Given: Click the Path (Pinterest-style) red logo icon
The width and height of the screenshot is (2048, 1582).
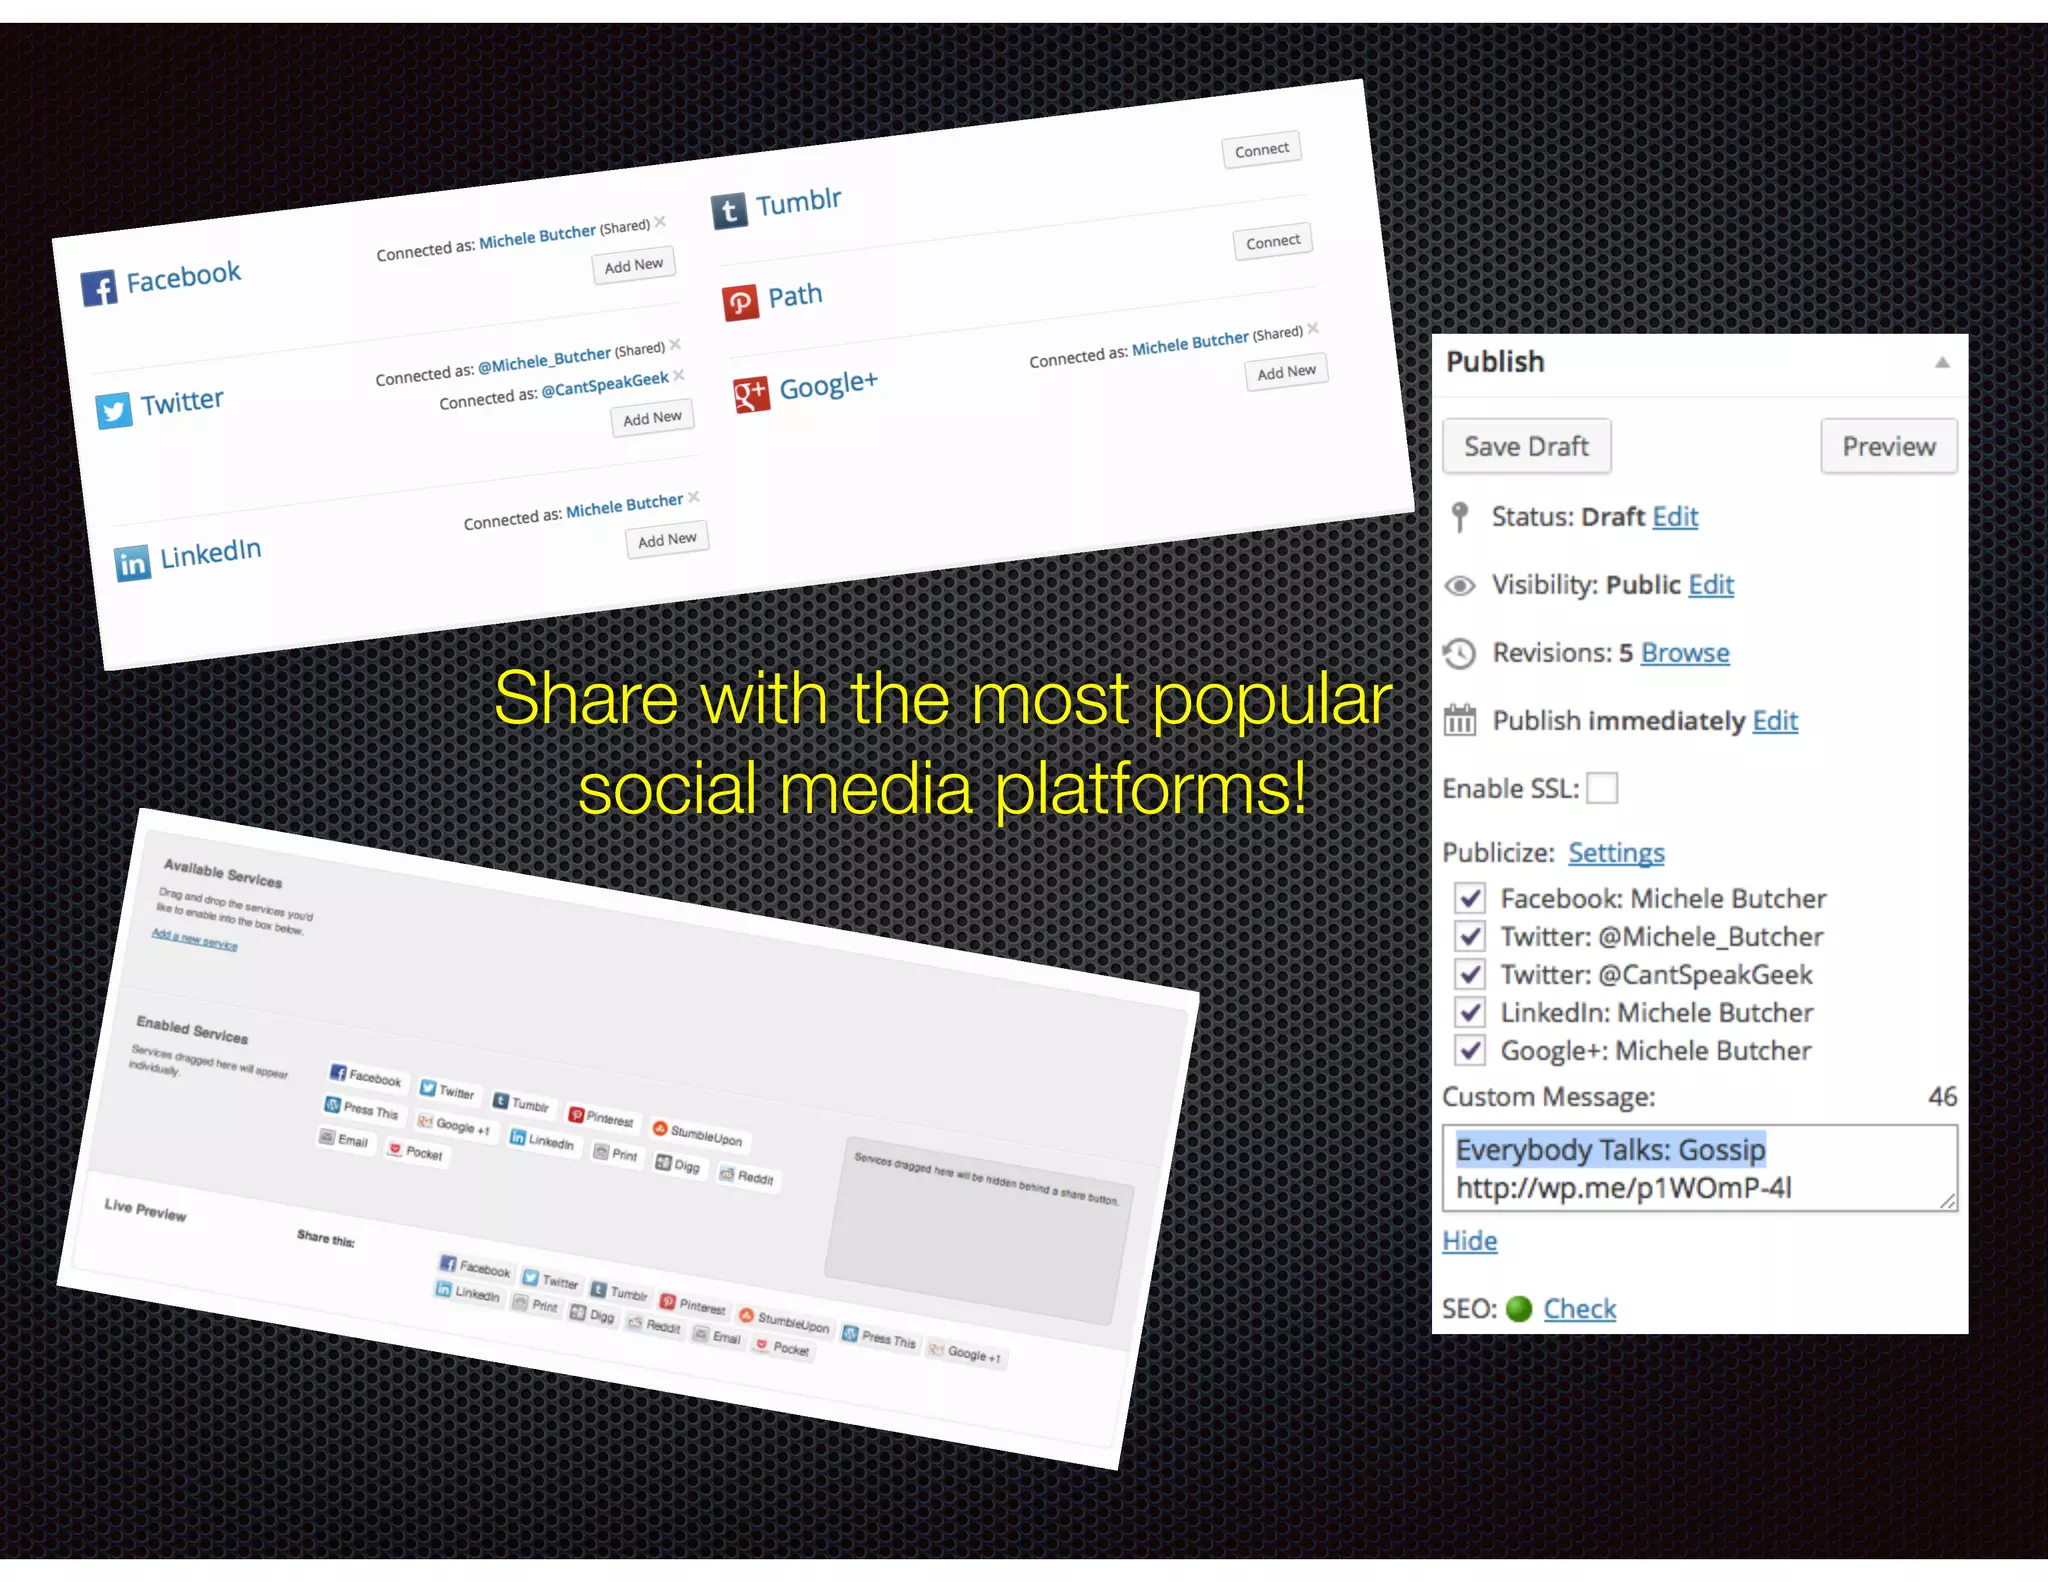Looking at the screenshot, I should [x=740, y=302].
